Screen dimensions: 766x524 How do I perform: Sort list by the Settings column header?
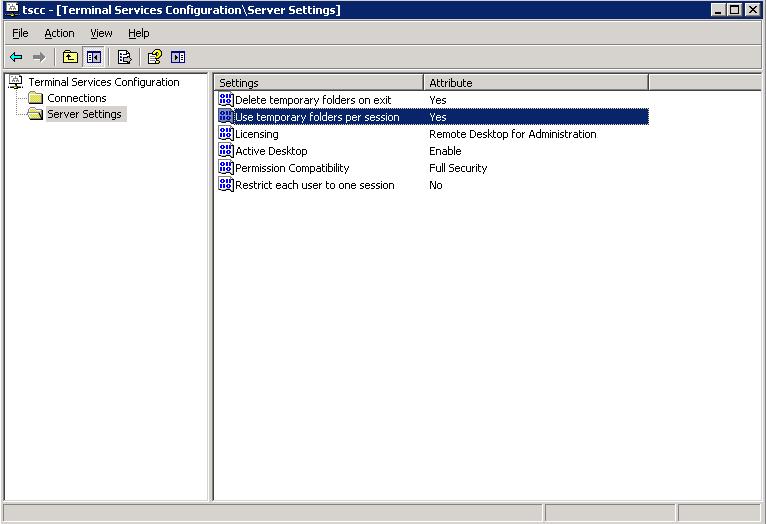[x=318, y=82]
